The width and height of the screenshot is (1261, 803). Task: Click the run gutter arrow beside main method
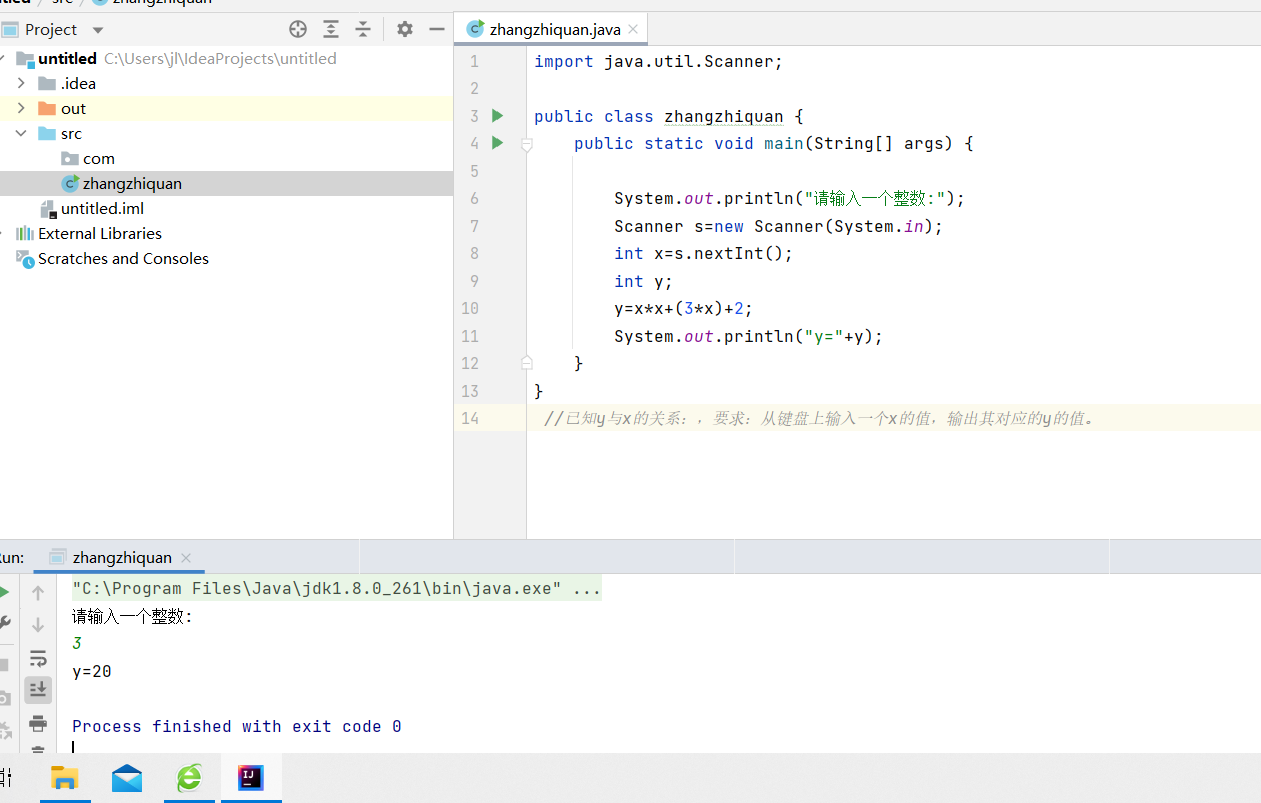coord(498,143)
